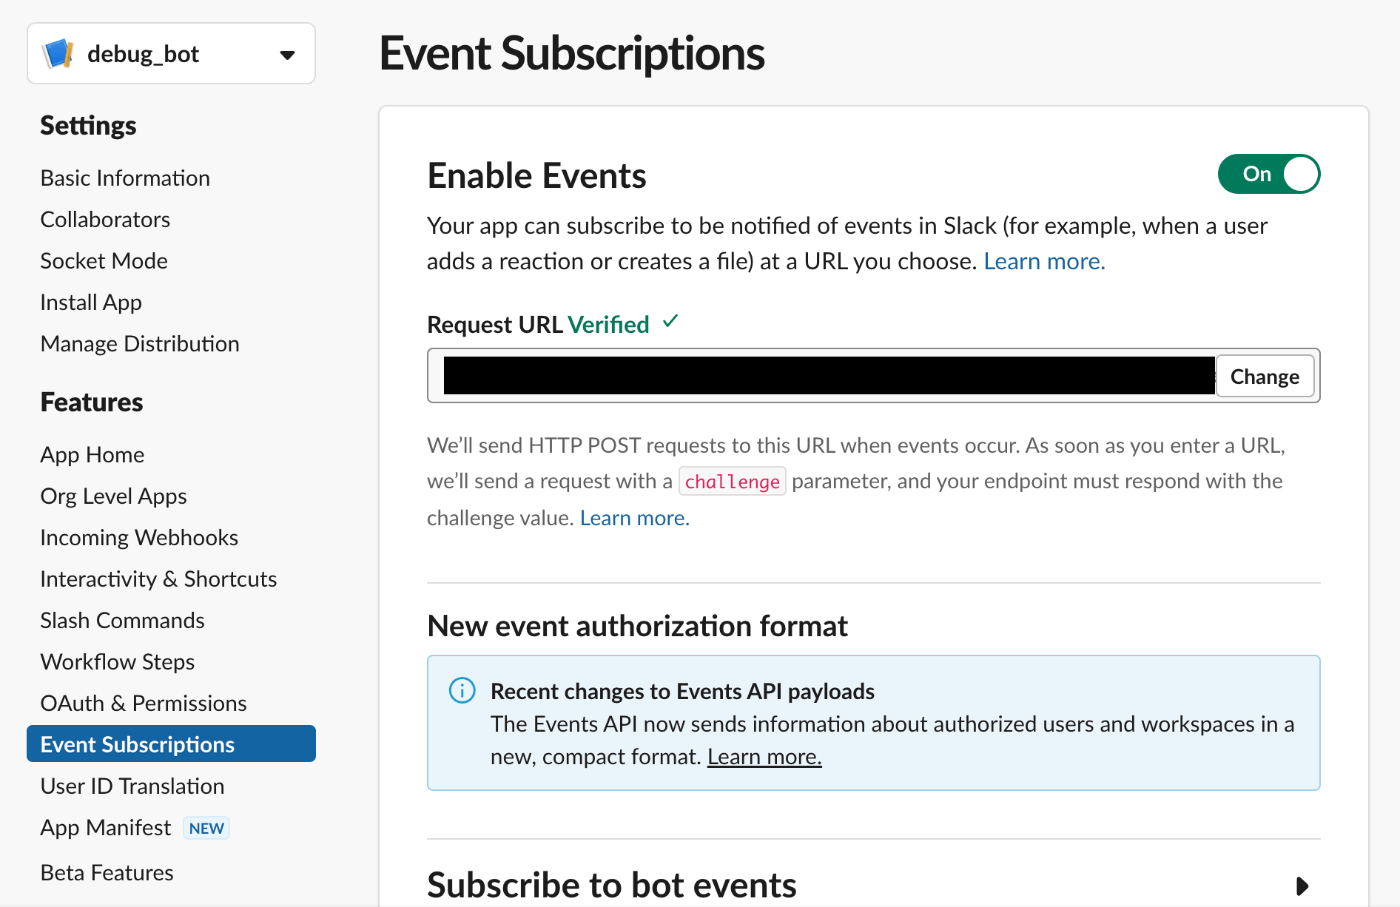Click the Recent changes to Events API payloads title
This screenshot has width=1400, height=907.
tap(682, 692)
